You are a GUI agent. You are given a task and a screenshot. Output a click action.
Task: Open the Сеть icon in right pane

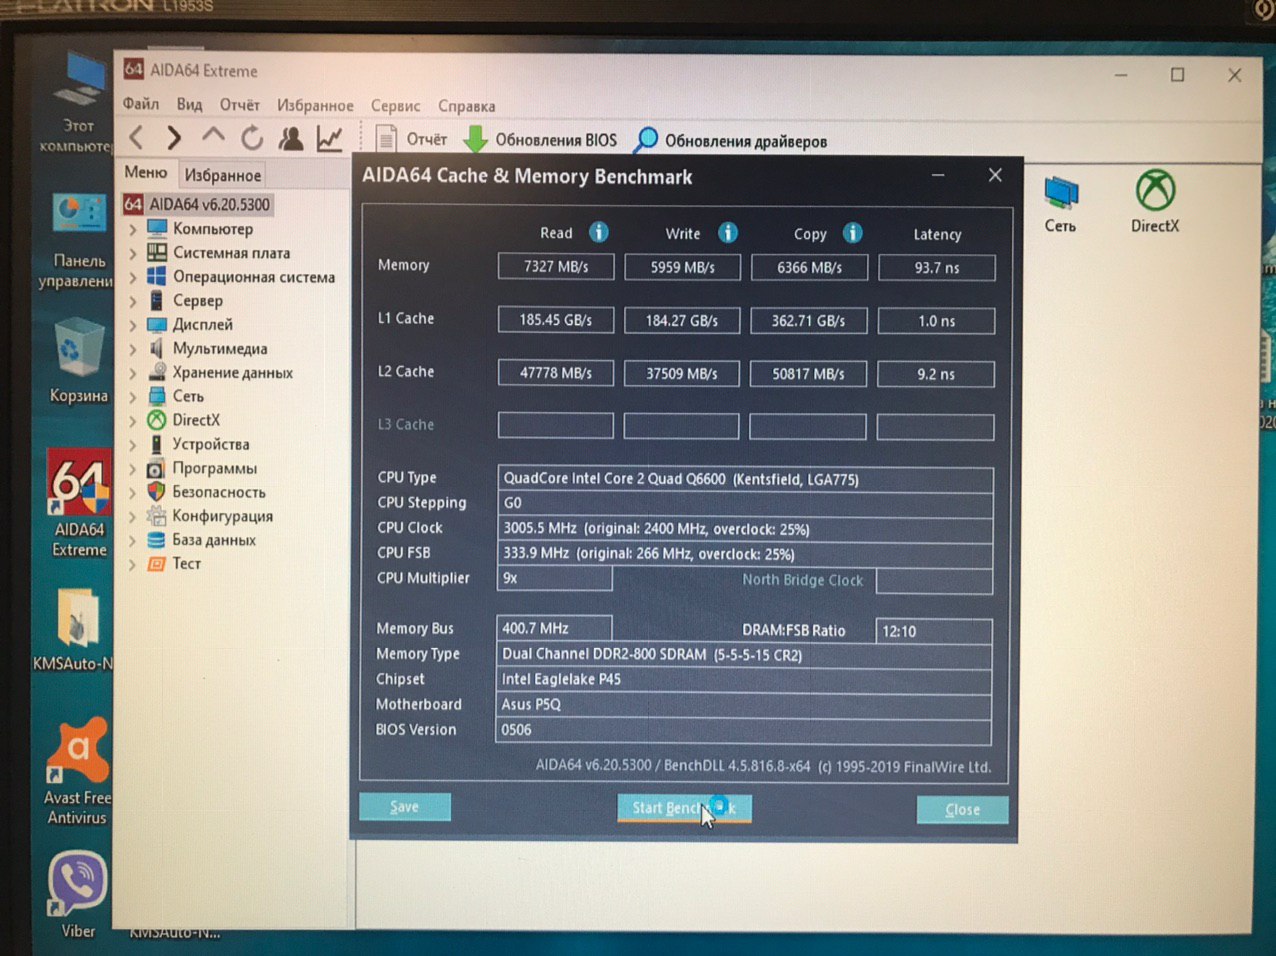(1060, 204)
